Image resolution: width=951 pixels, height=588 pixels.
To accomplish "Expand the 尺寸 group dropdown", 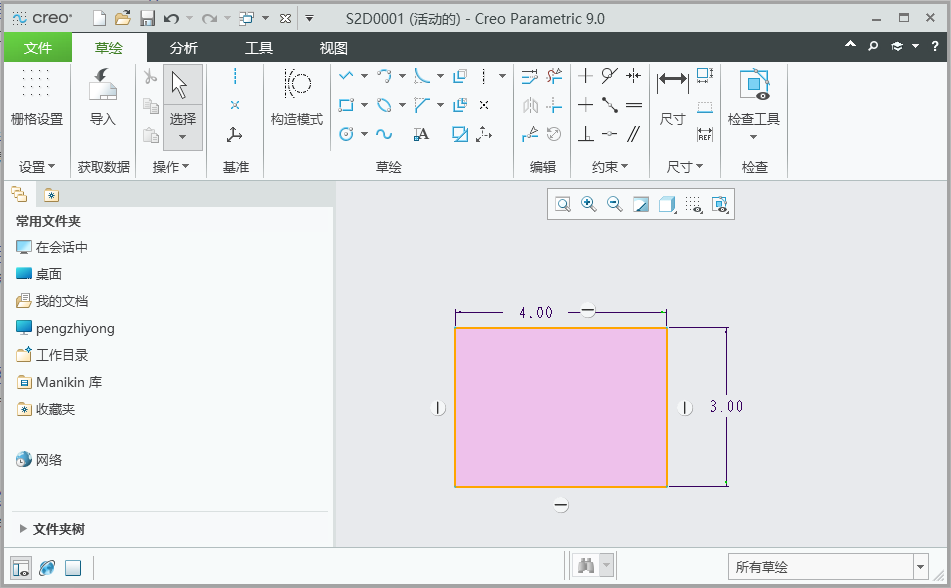I will pos(685,166).
